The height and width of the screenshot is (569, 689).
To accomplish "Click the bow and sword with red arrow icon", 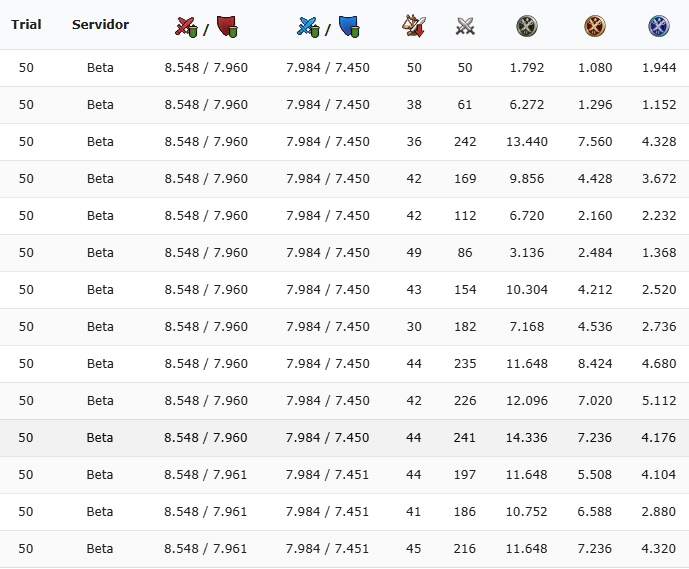I will pos(414,26).
